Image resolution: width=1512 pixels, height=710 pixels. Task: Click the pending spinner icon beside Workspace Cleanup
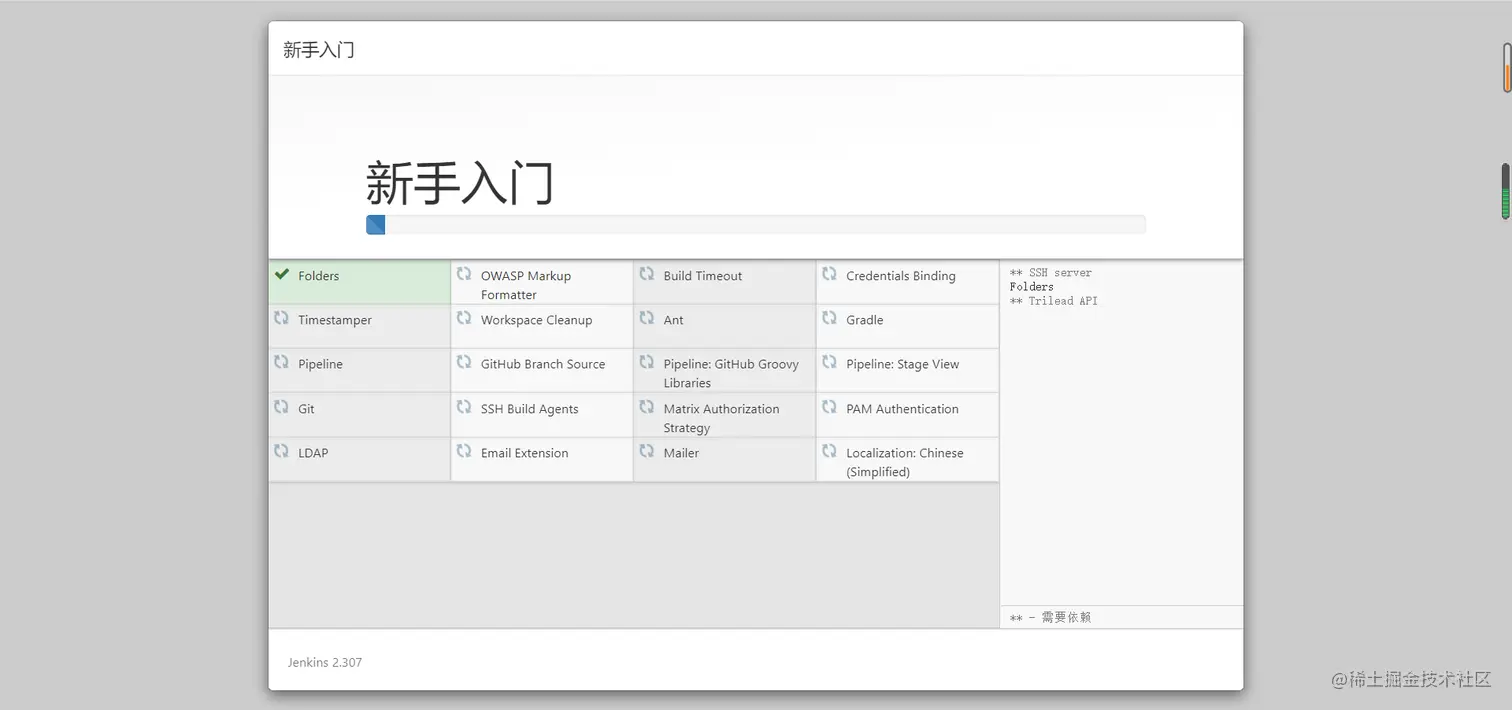click(464, 318)
